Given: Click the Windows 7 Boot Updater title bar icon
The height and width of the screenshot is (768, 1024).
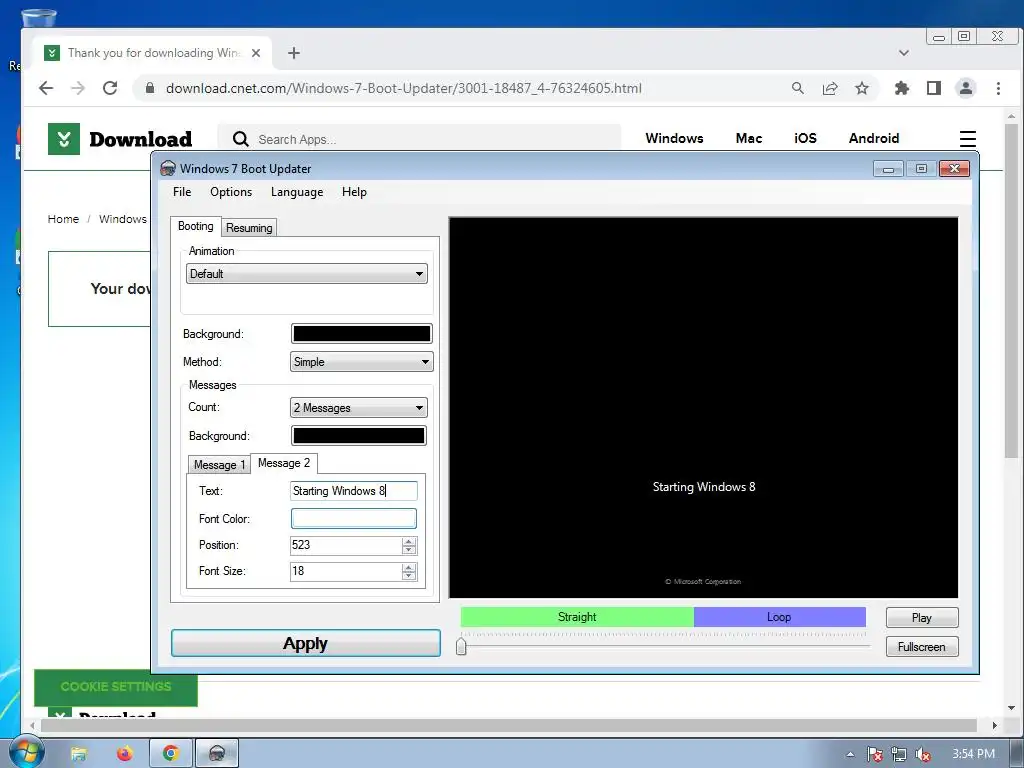Looking at the screenshot, I should coord(168,168).
